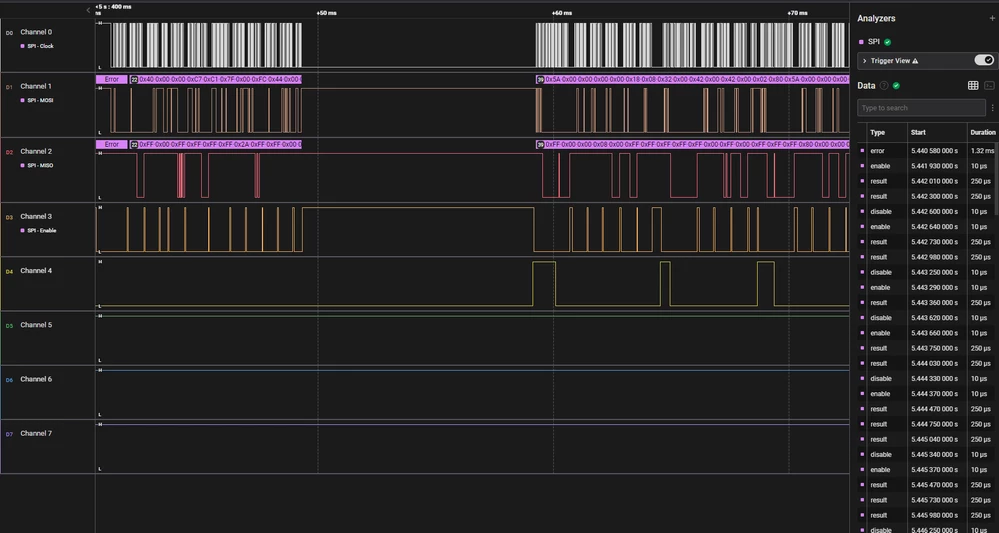The width and height of the screenshot is (999, 533).
Task: Click the D3 channel identifier
Action: [x=9, y=217]
